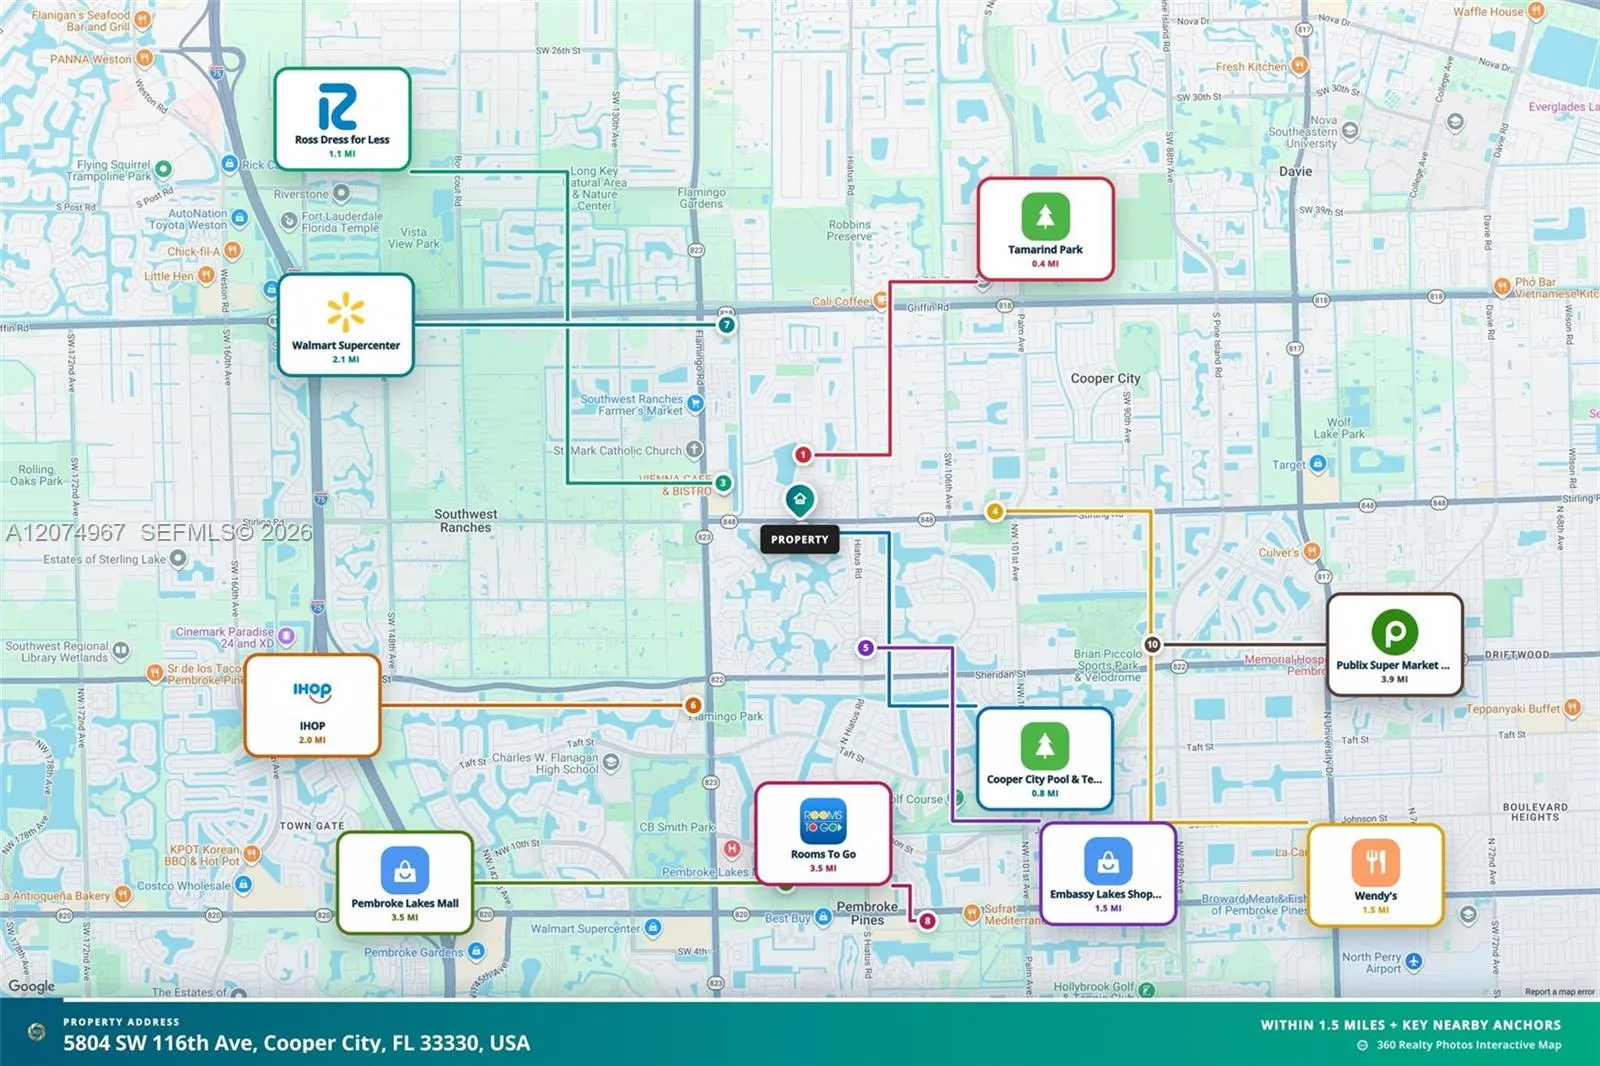
Task: Click the Southwest Ranches area label
Action: (466, 521)
